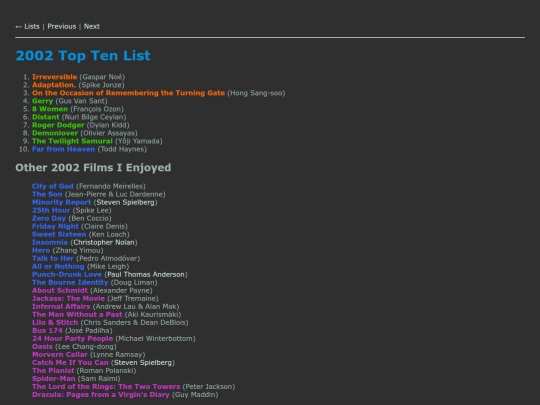
Task: Open the Spider-Man link
Action: [x=53, y=378]
